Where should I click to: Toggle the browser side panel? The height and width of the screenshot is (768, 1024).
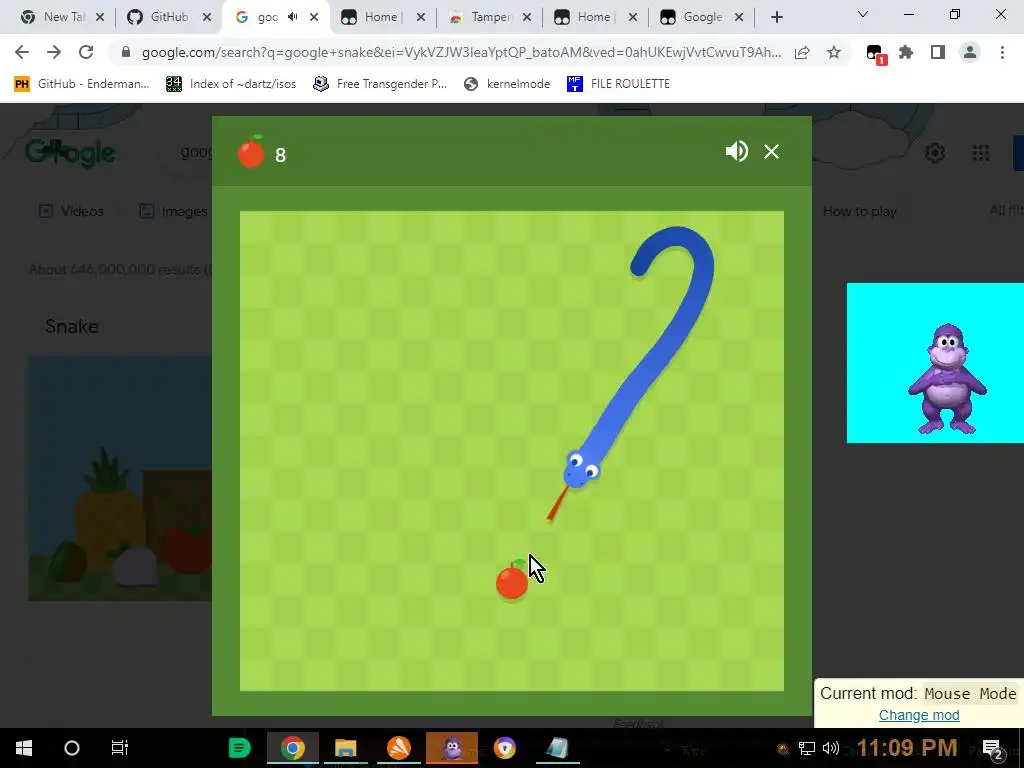click(938, 52)
